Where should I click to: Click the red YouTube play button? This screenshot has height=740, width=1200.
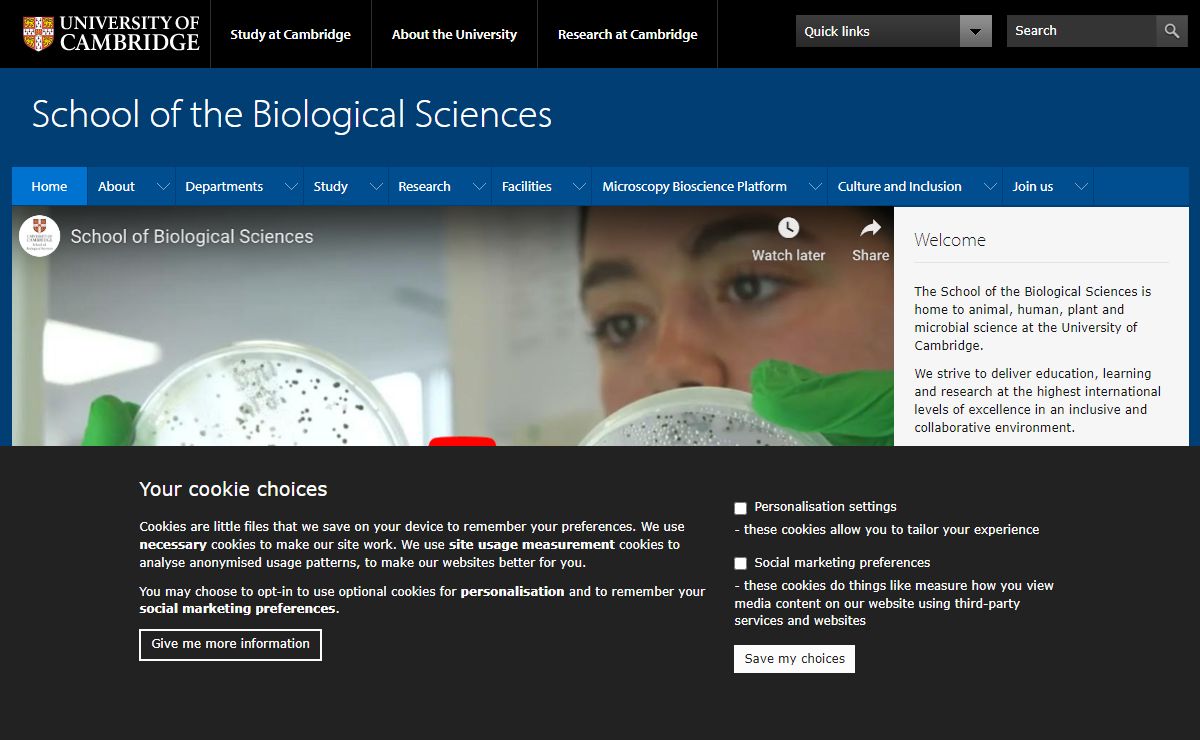462,442
